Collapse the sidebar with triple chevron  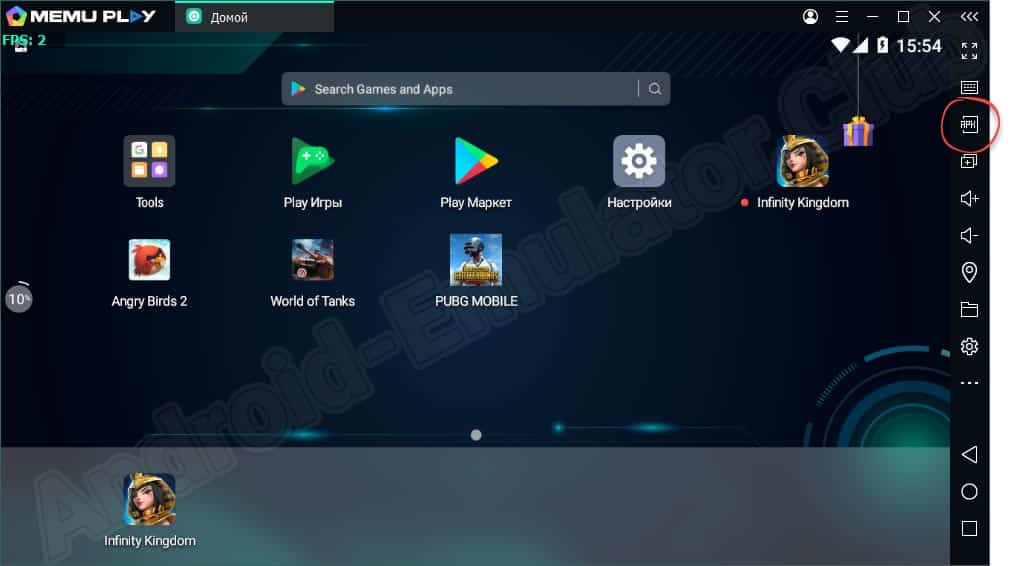coord(968,17)
